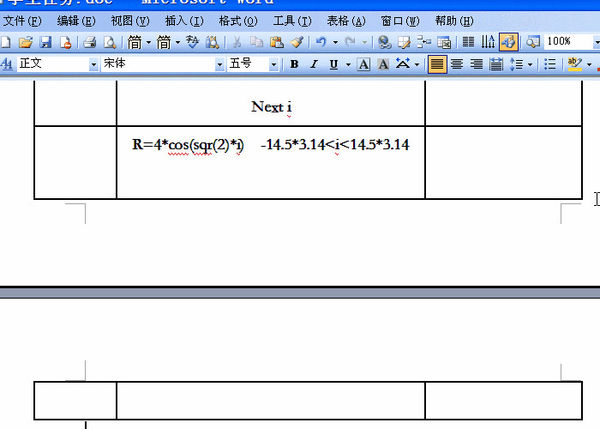The image size is (600, 429).
Task: Center-align the paragraph
Action: click(457, 64)
